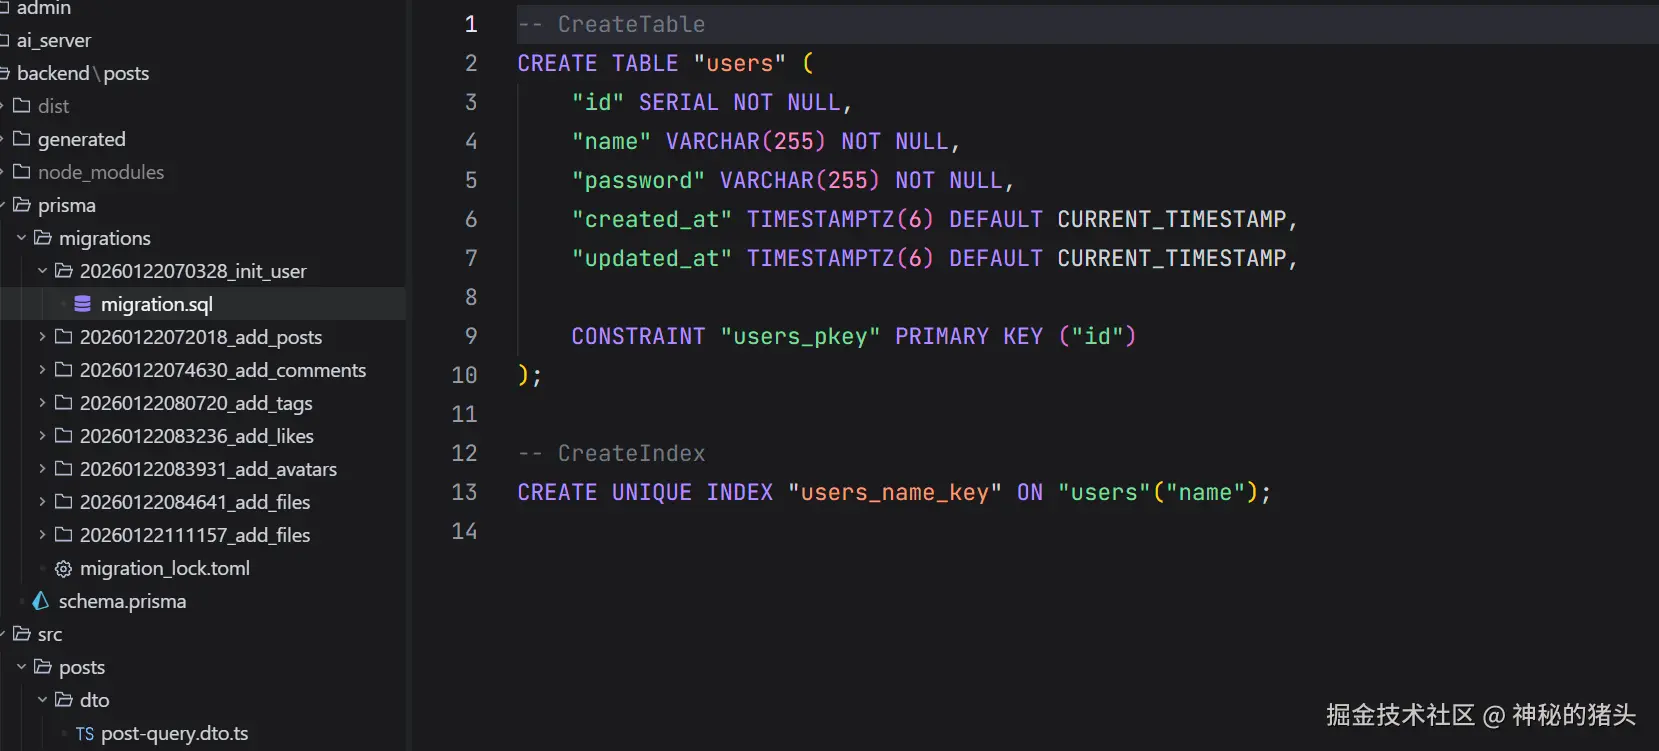This screenshot has width=1659, height=751.
Task: Click line number 13 in the gutter
Action: coord(465,492)
